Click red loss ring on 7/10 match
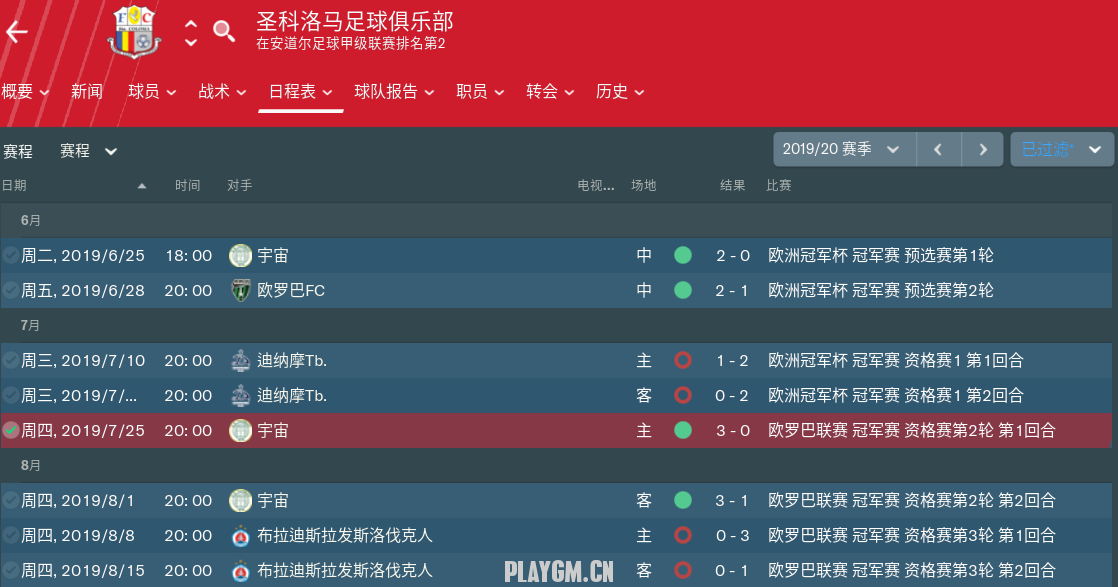 pyautogui.click(x=683, y=361)
